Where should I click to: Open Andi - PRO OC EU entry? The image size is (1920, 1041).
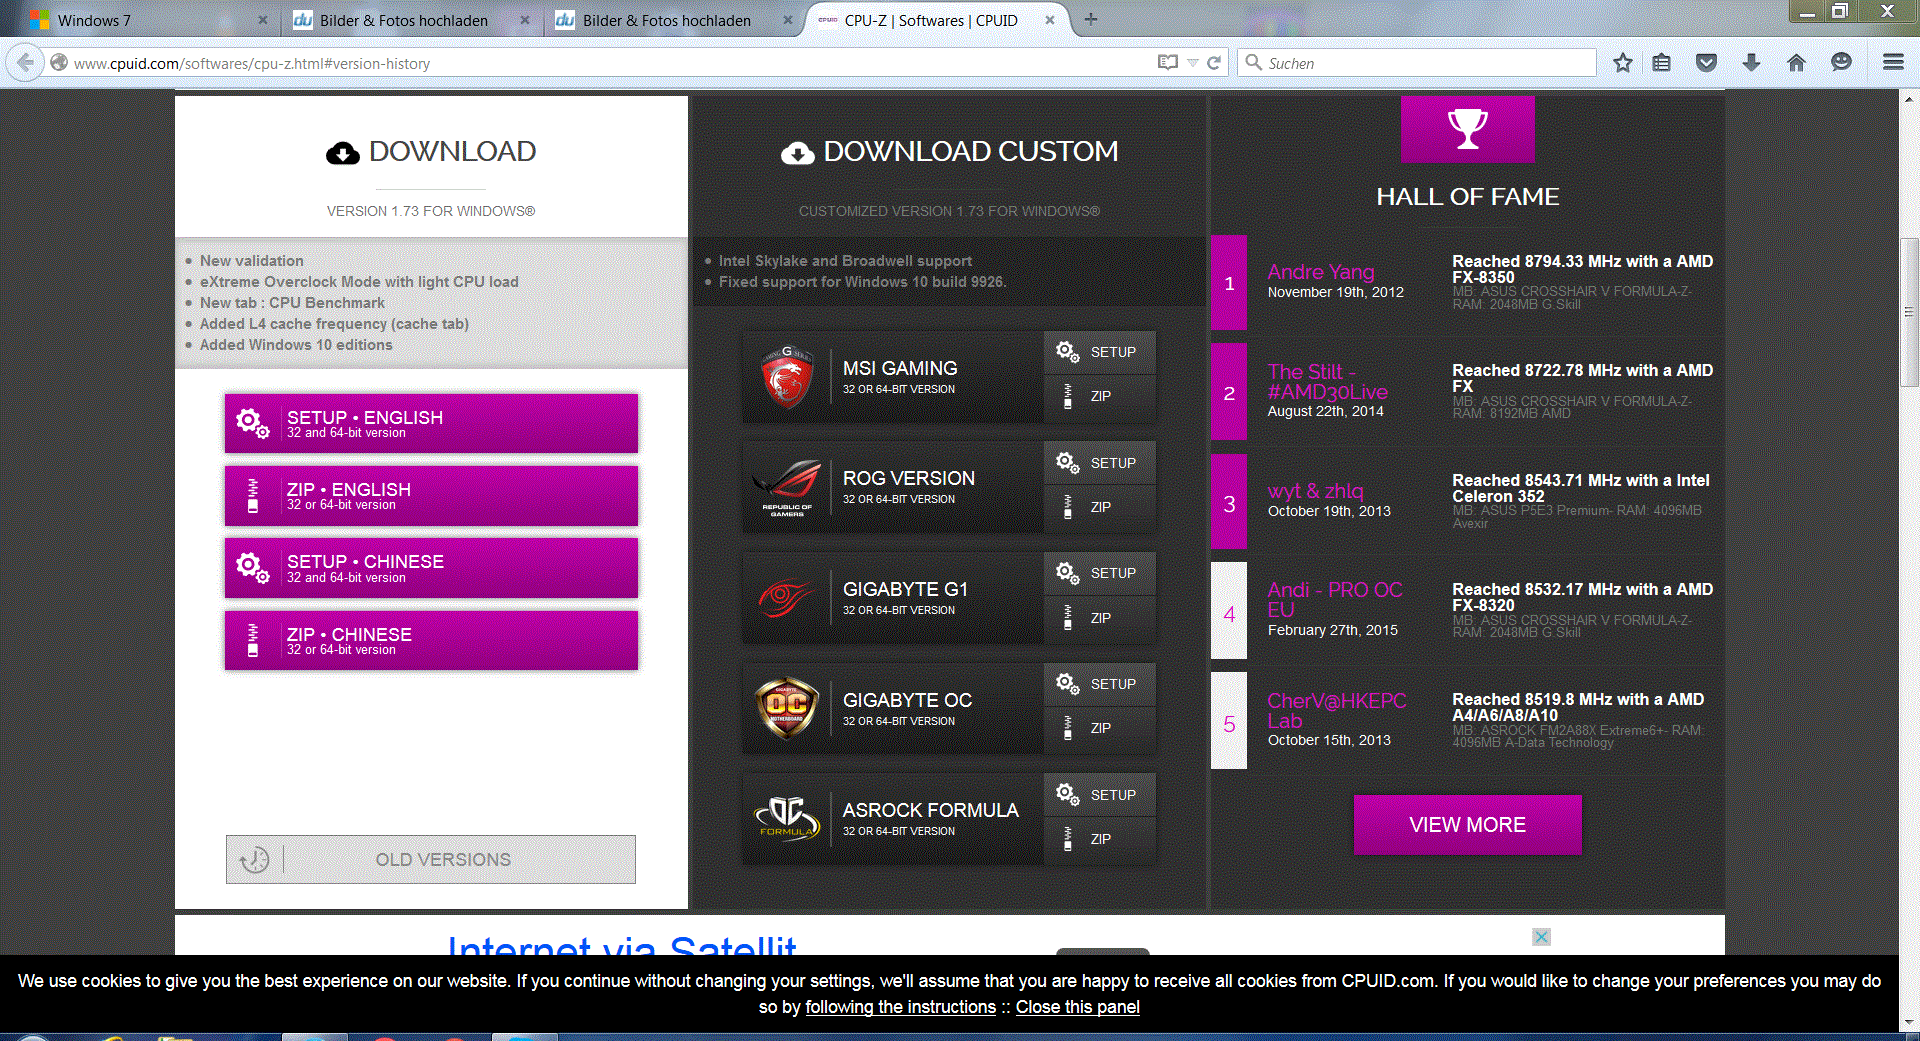pyautogui.click(x=1335, y=600)
